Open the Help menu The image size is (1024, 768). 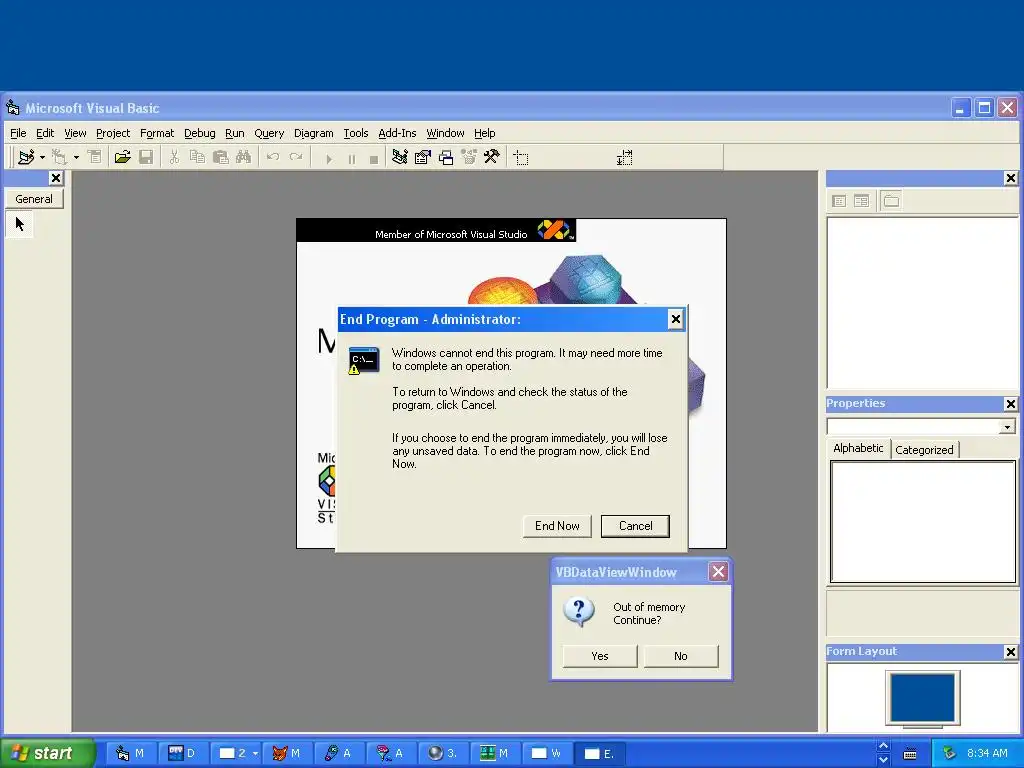click(485, 133)
